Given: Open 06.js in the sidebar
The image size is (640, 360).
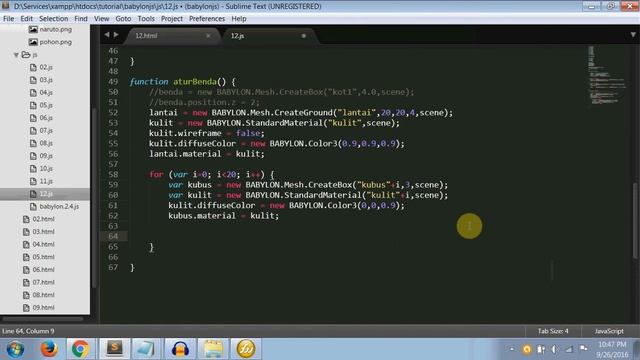Looking at the screenshot, I should (x=46, y=118).
